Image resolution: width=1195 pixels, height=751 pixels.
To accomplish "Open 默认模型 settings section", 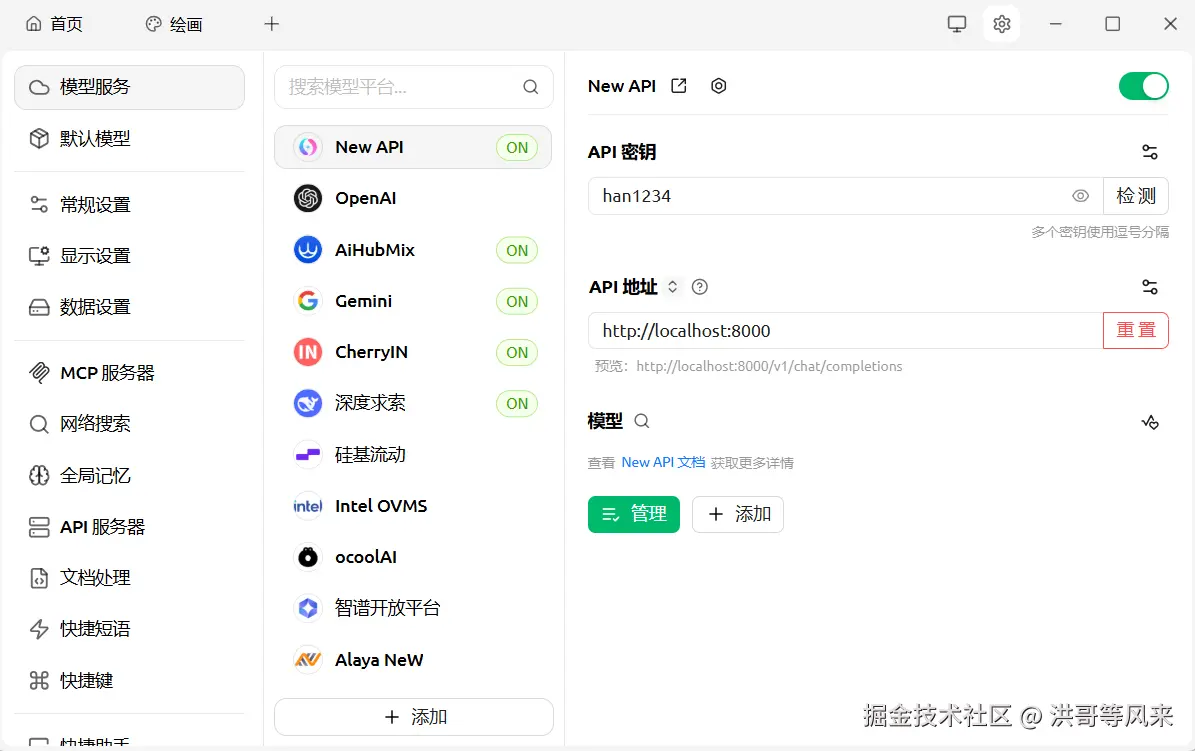I will 130,138.
